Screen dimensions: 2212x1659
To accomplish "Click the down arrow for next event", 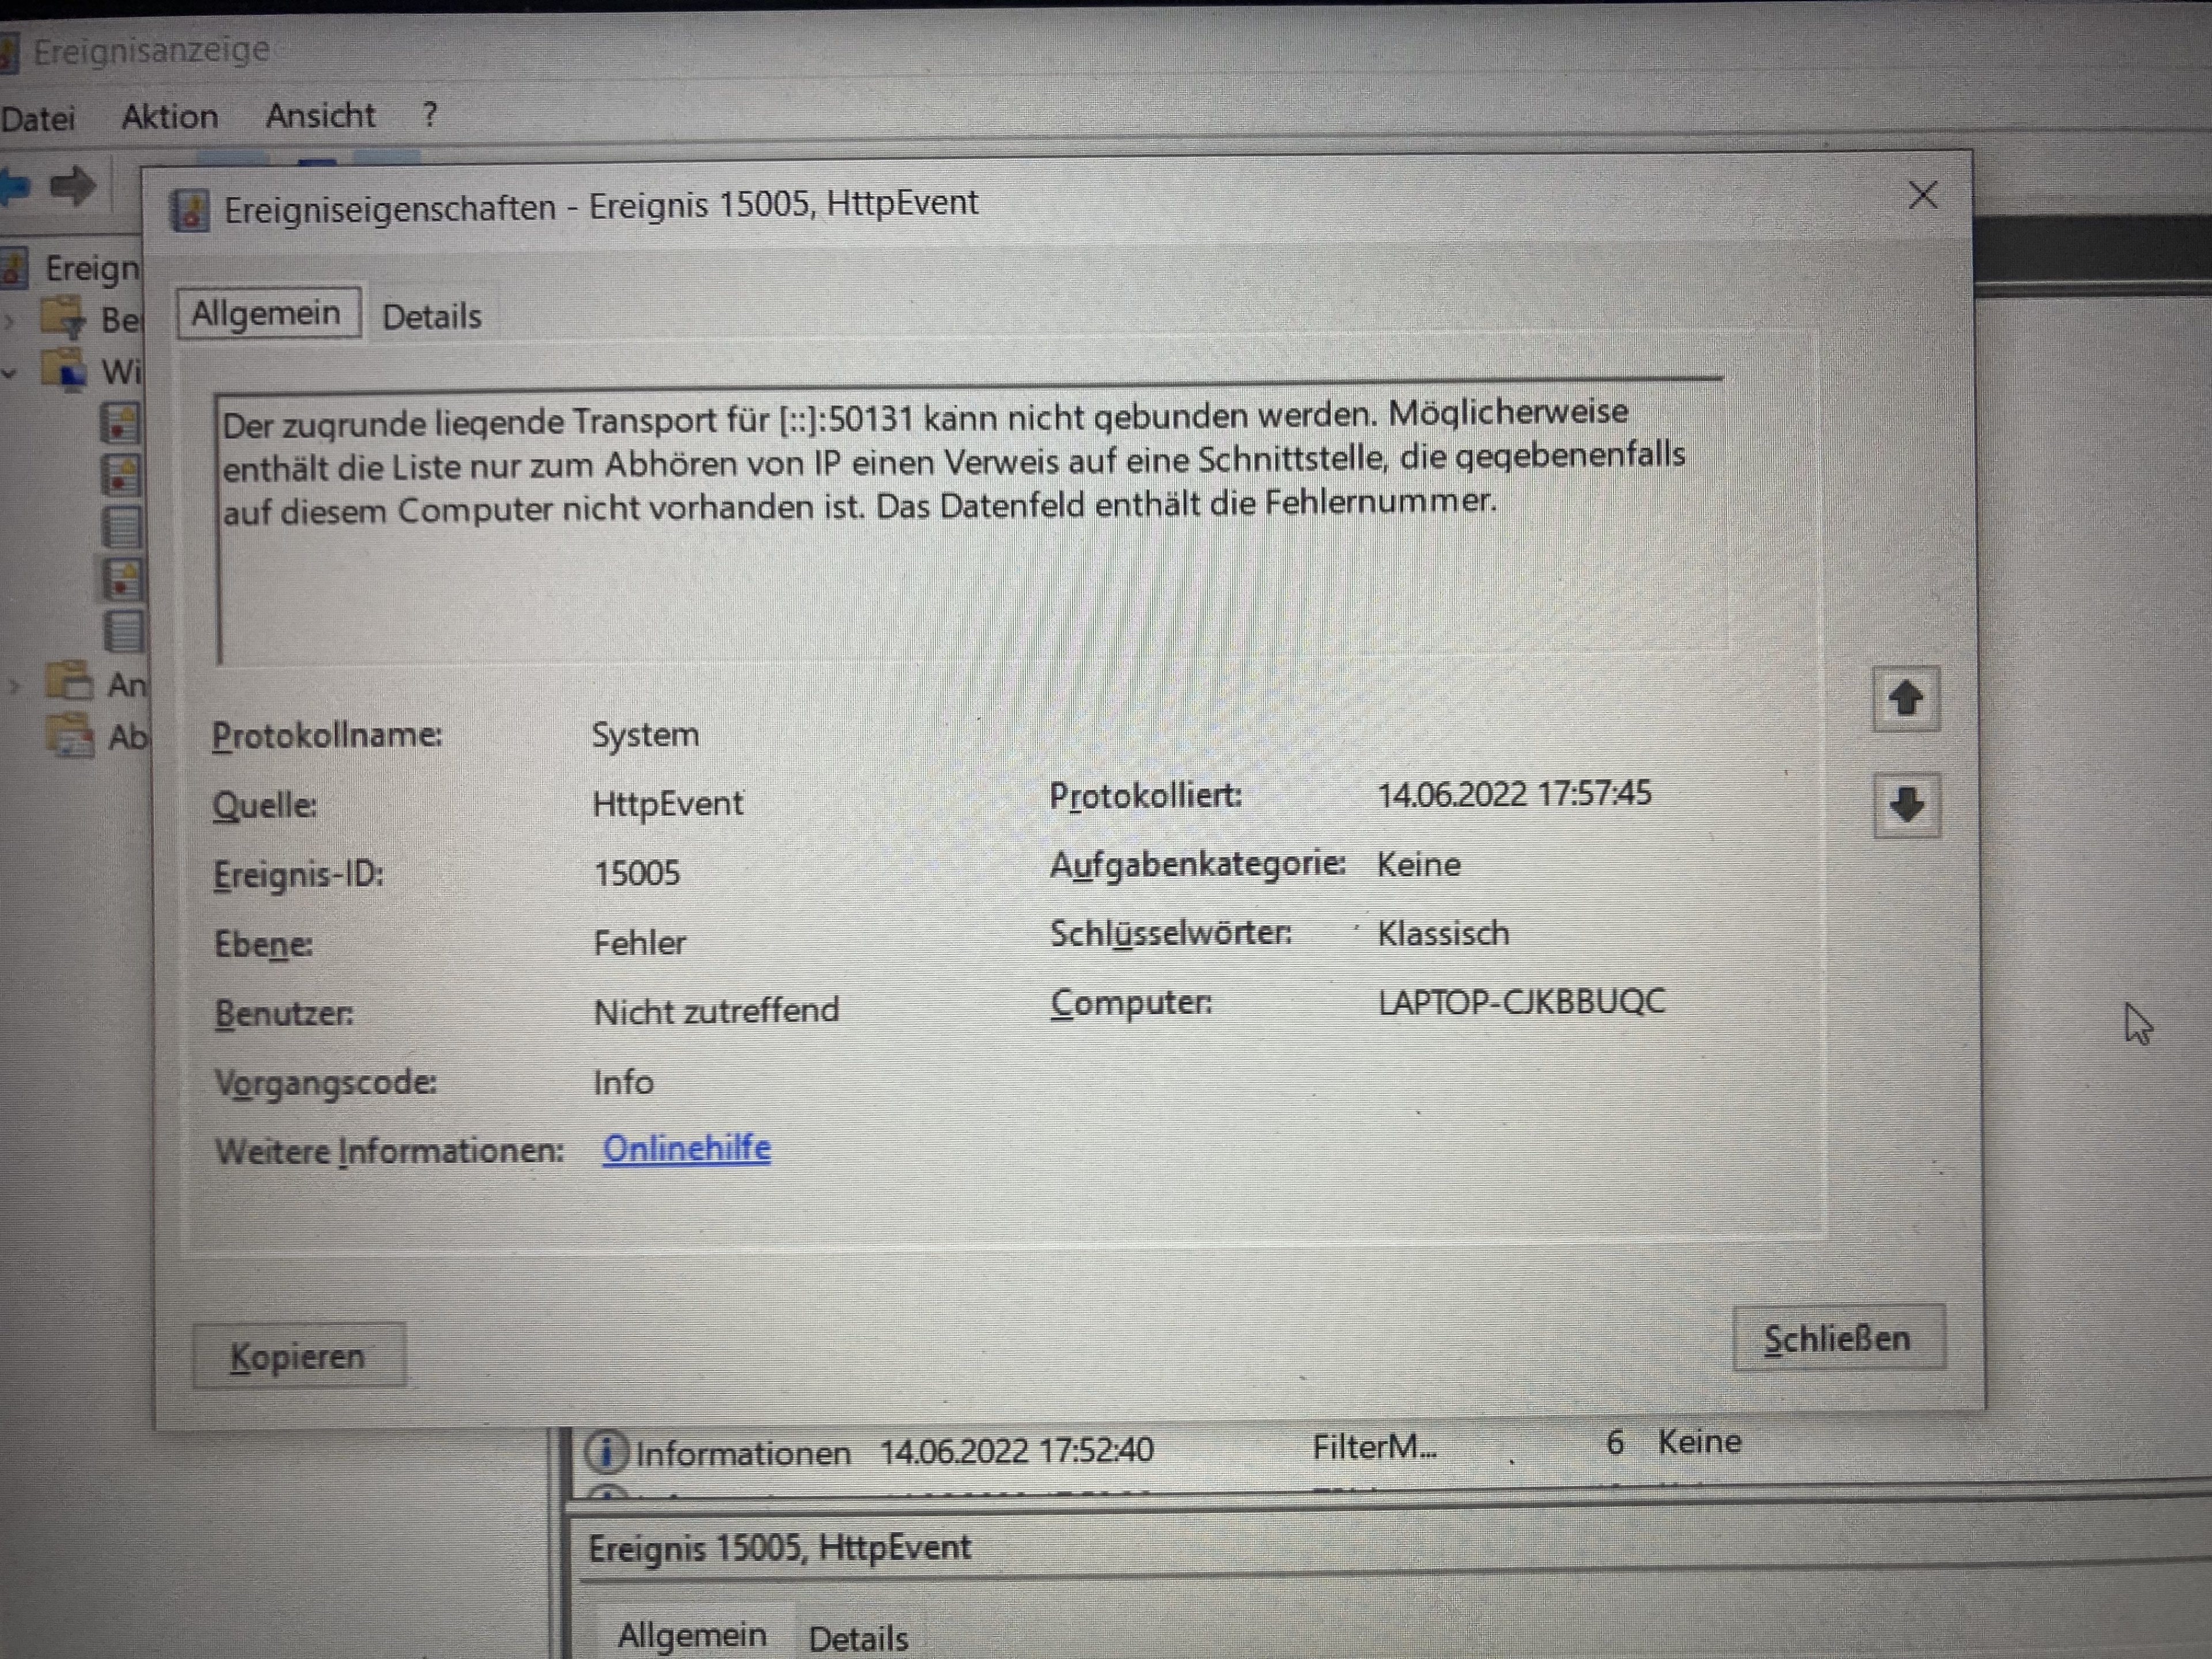I will pyautogui.click(x=1907, y=805).
